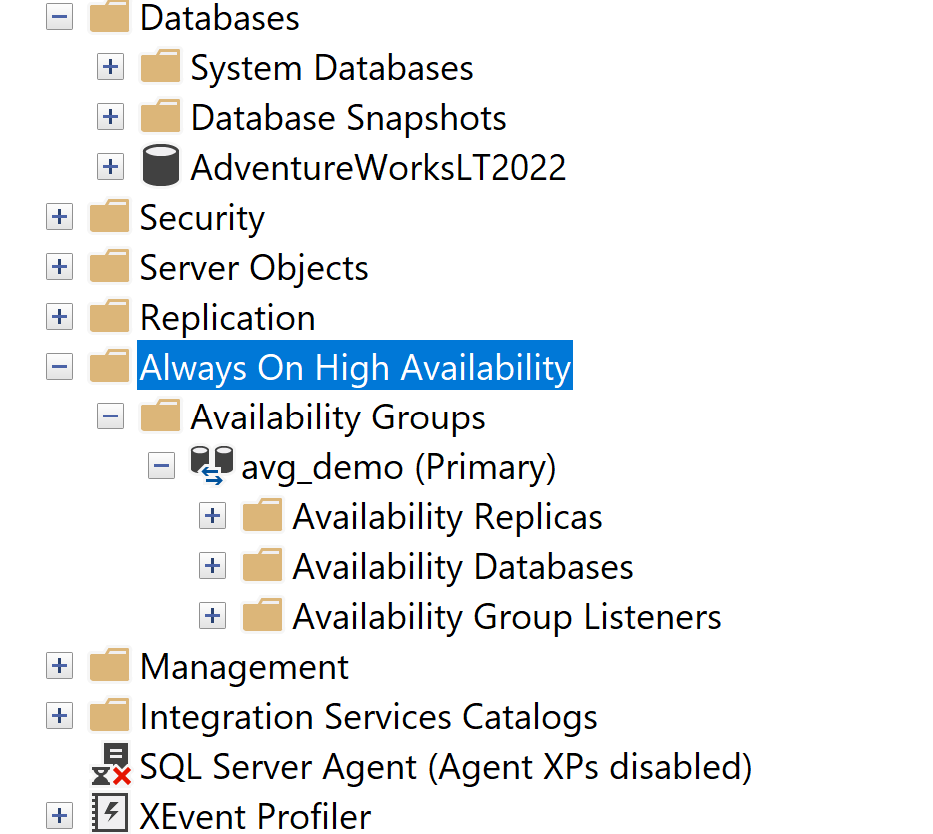This screenshot has width=933, height=834.
Task: Click SQL Server Agent disabled icon
Action: pyautogui.click(x=111, y=765)
